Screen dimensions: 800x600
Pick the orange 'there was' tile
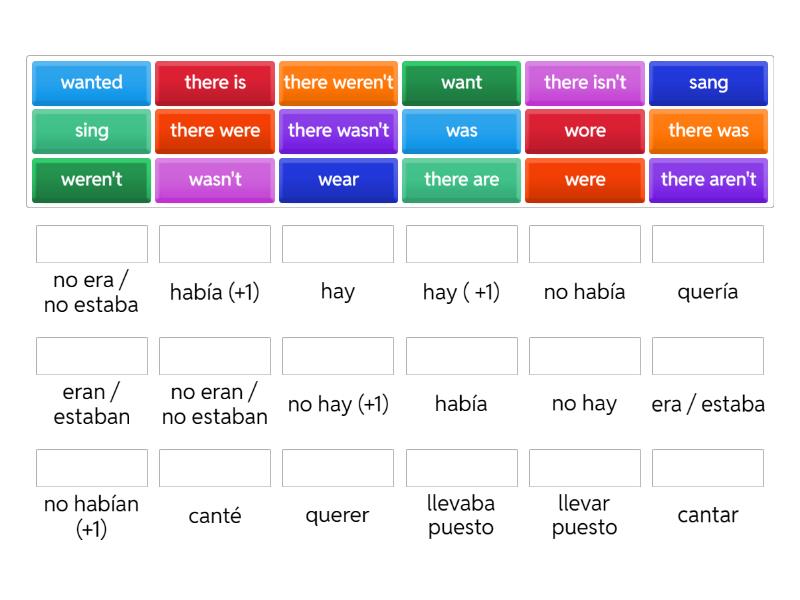click(x=708, y=131)
